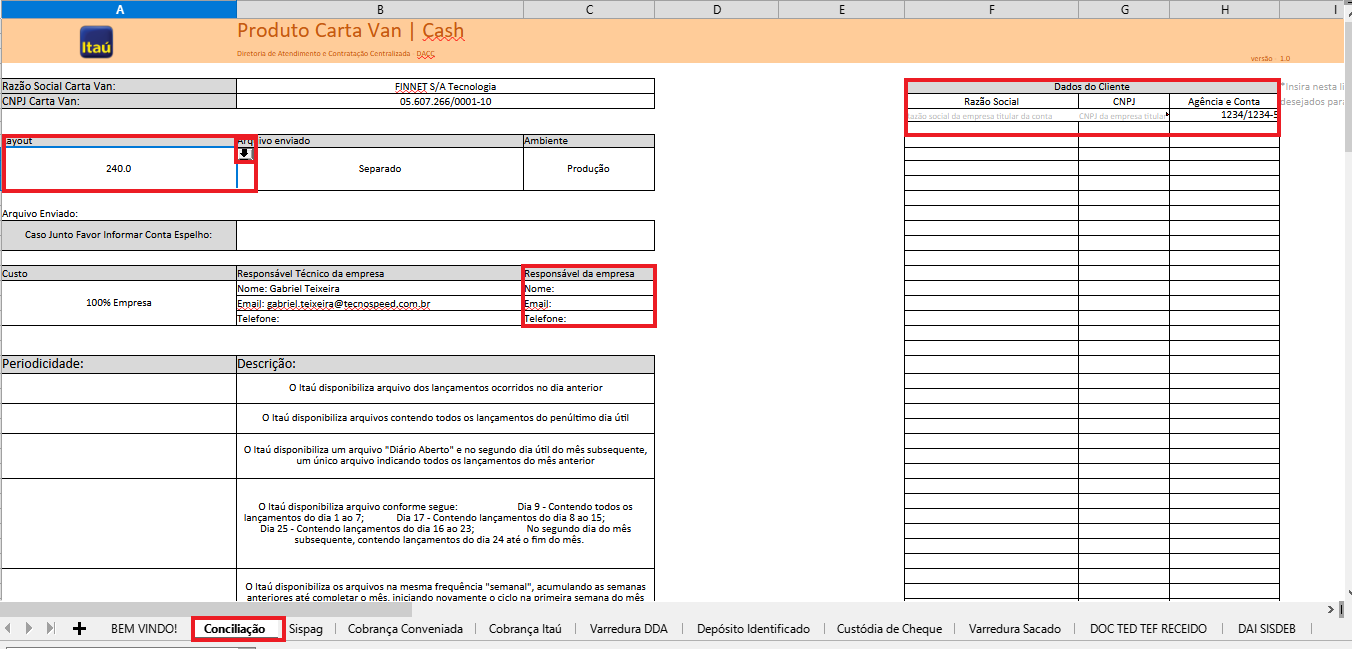Select column A header
Image resolution: width=1352 pixels, height=649 pixels.
tap(119, 9)
